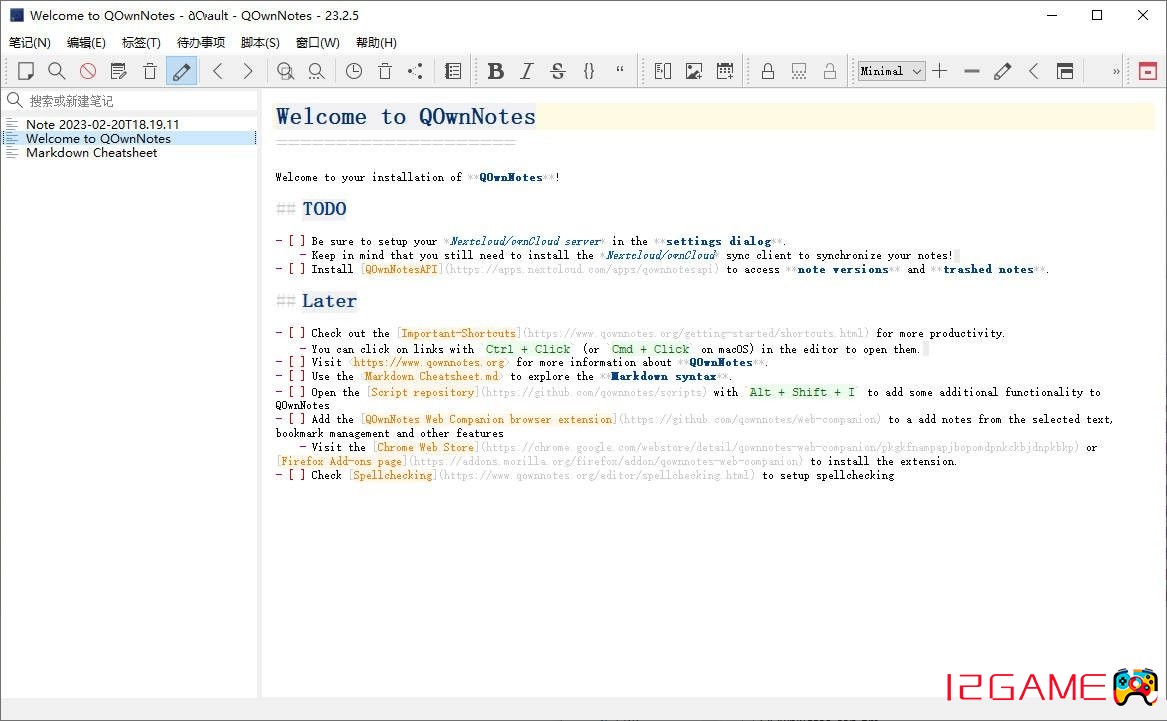The height and width of the screenshot is (721, 1167).
Task: Expand the toolbar overflow chevron
Action: point(1116,71)
